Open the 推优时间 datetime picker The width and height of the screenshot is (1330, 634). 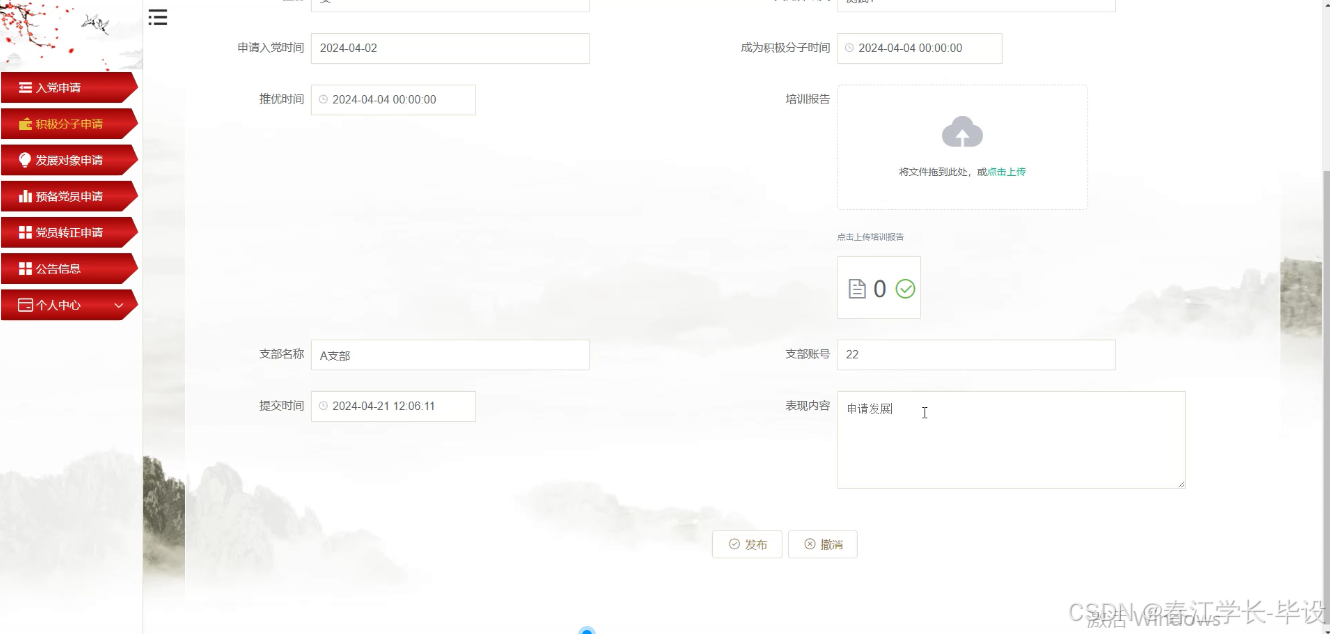(393, 100)
